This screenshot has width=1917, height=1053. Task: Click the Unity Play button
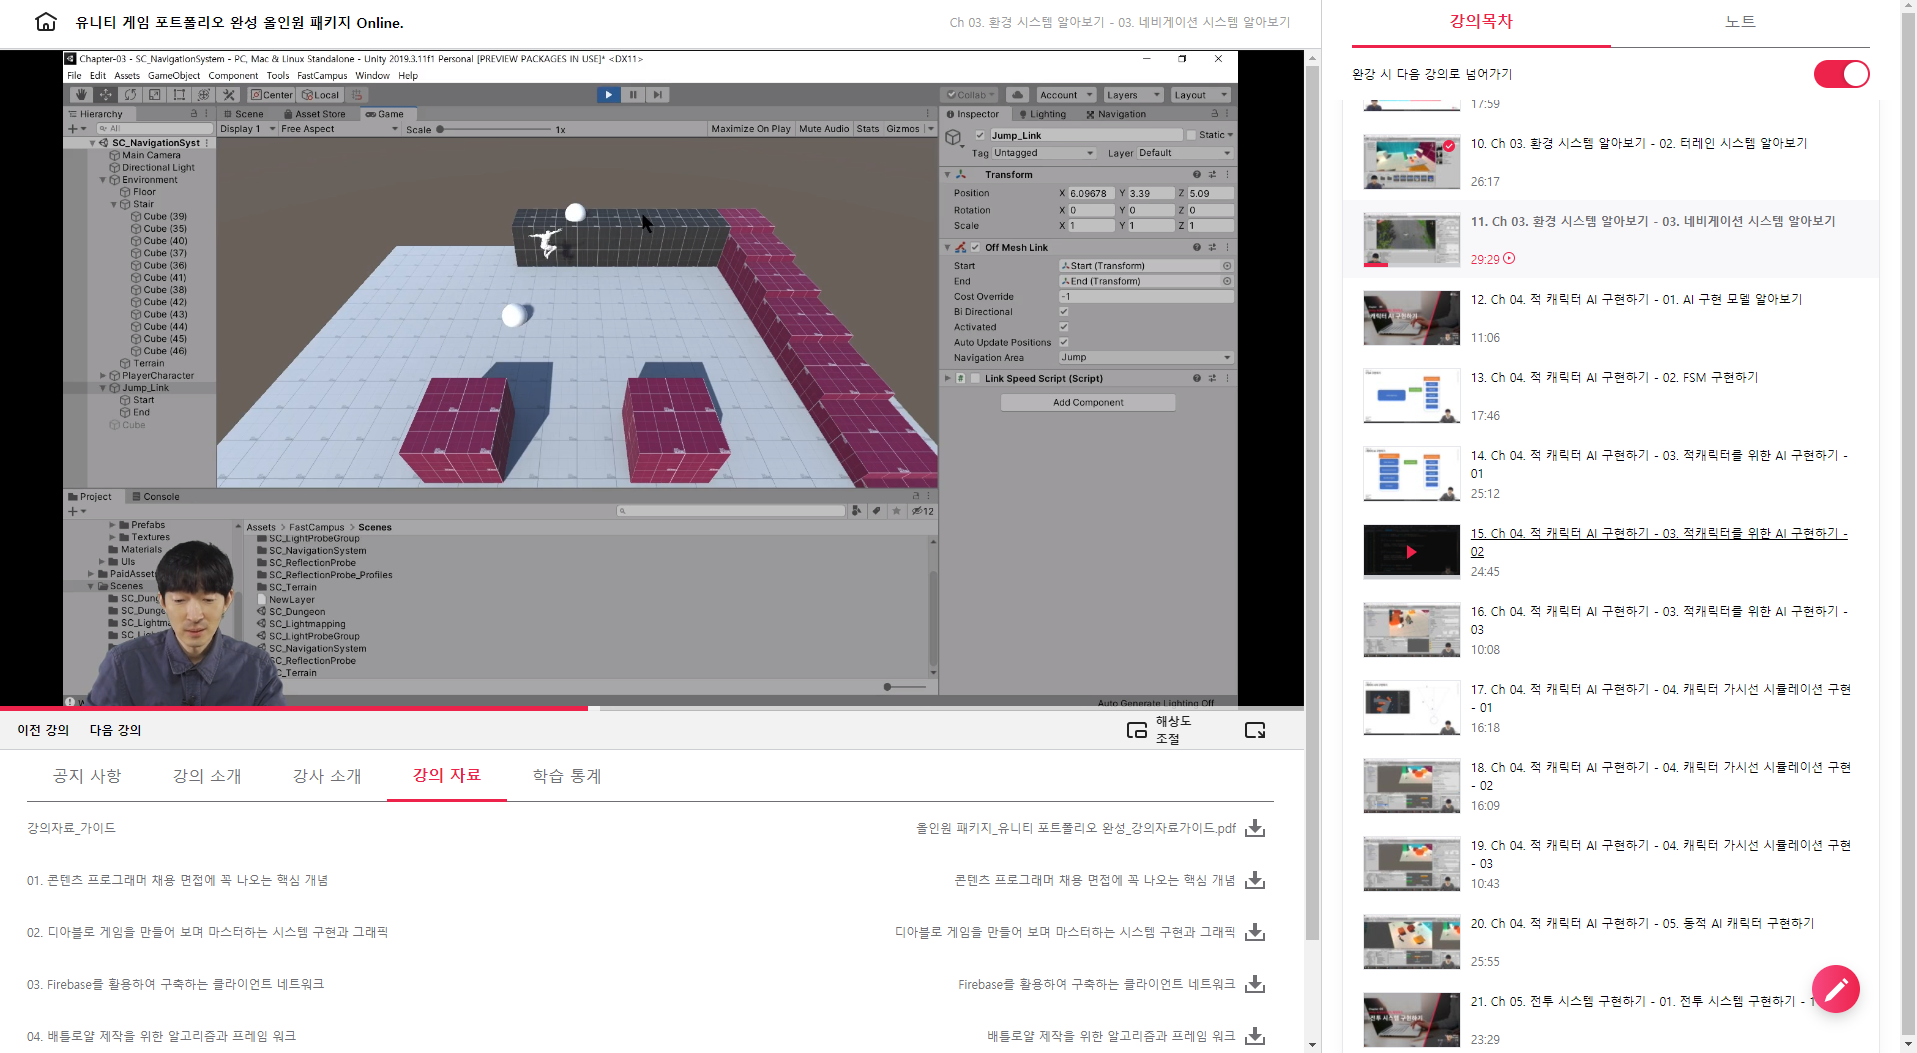point(608,94)
